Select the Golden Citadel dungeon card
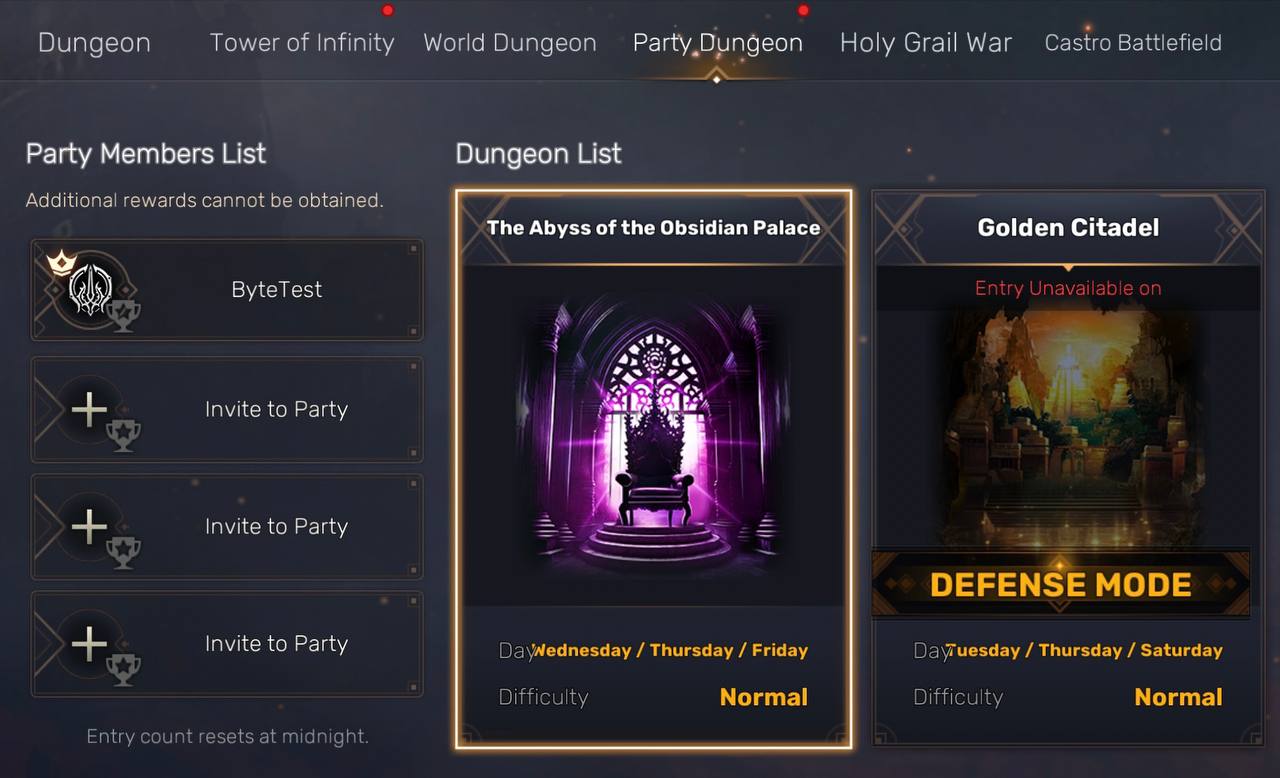 [x=1068, y=469]
